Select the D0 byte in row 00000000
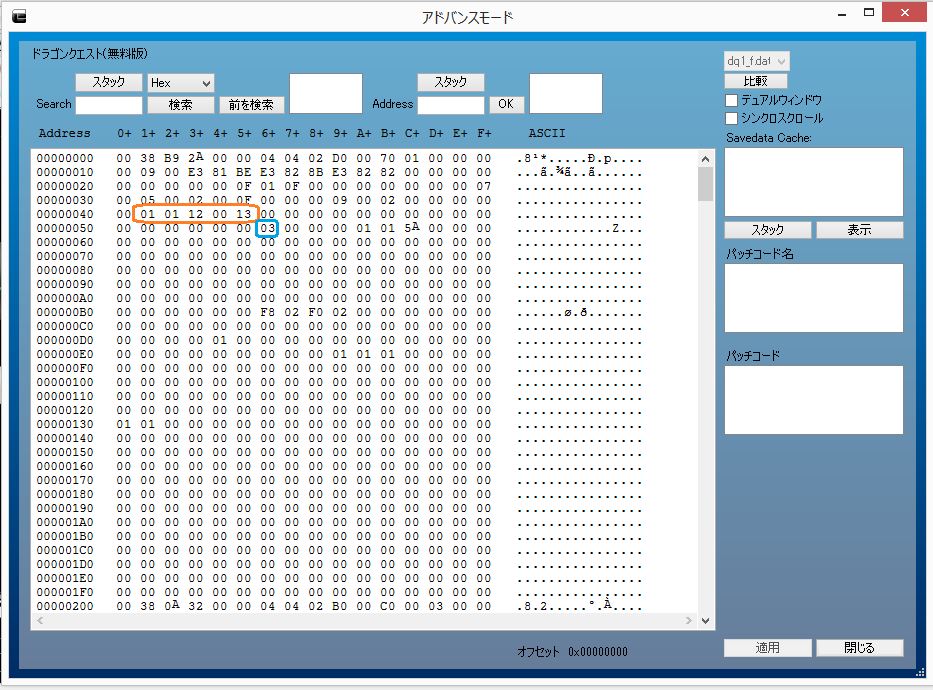 click(340, 158)
